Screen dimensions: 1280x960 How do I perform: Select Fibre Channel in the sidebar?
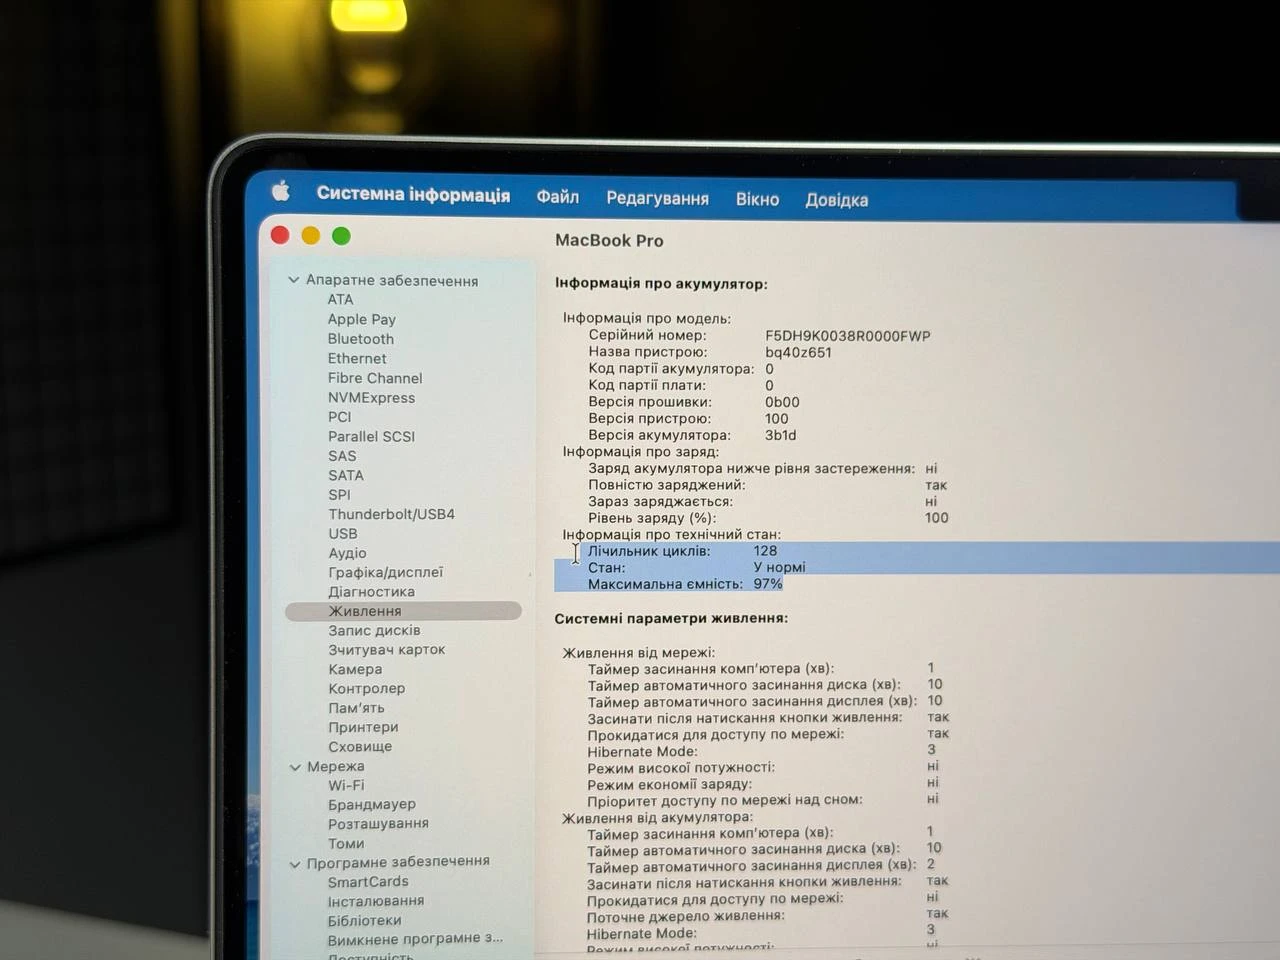point(375,378)
